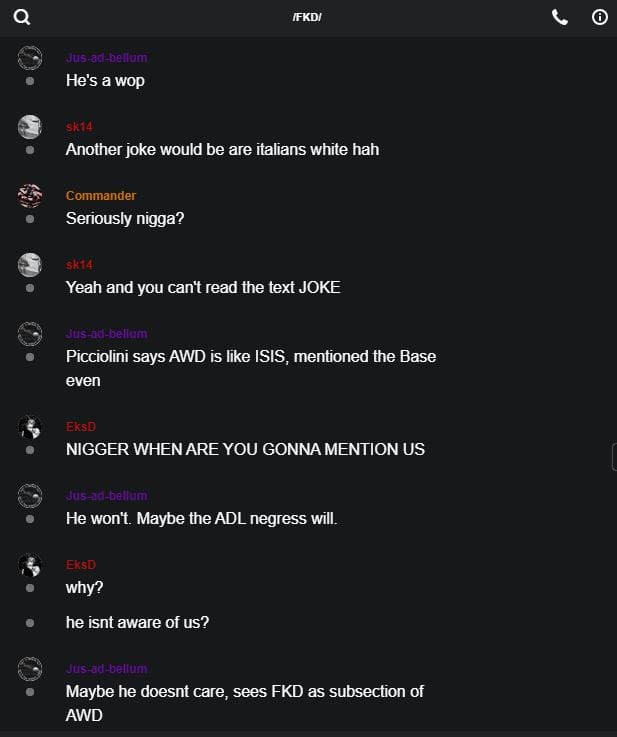Click Commander's profile avatar
Image resolution: width=617 pixels, height=737 pixels.
pyautogui.click(x=30, y=195)
